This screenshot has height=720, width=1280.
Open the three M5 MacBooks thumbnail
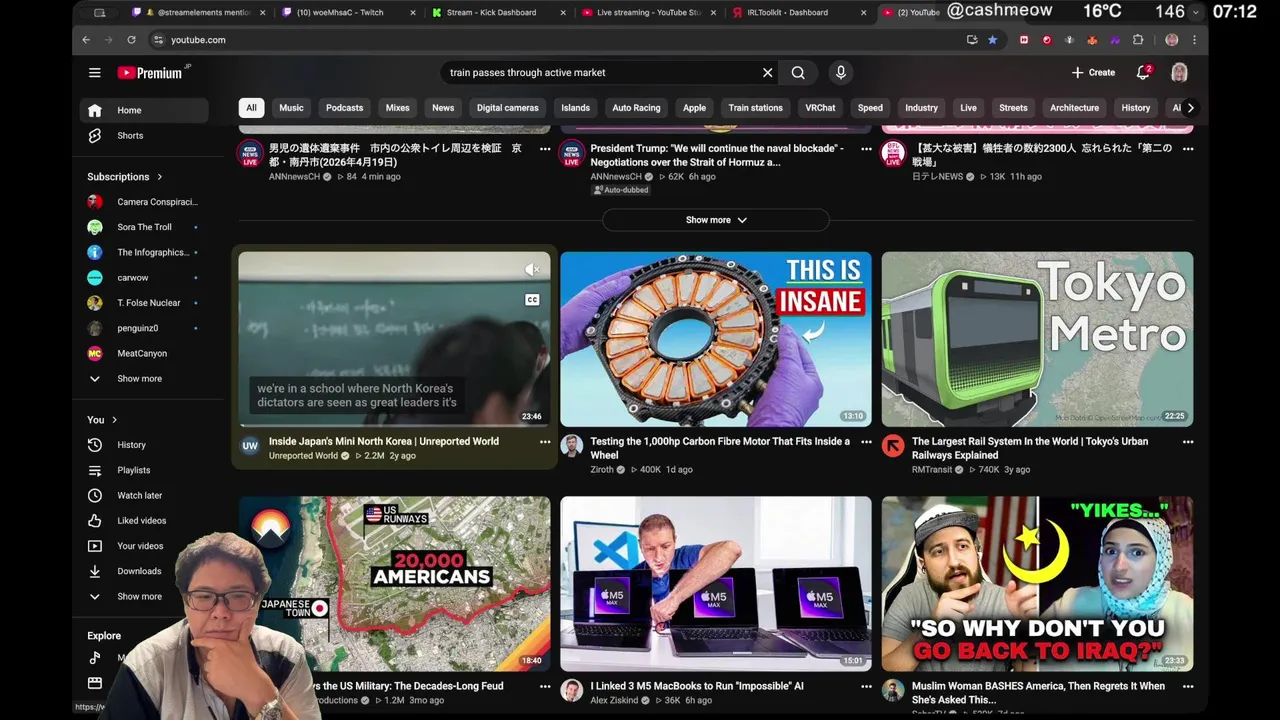click(x=716, y=583)
